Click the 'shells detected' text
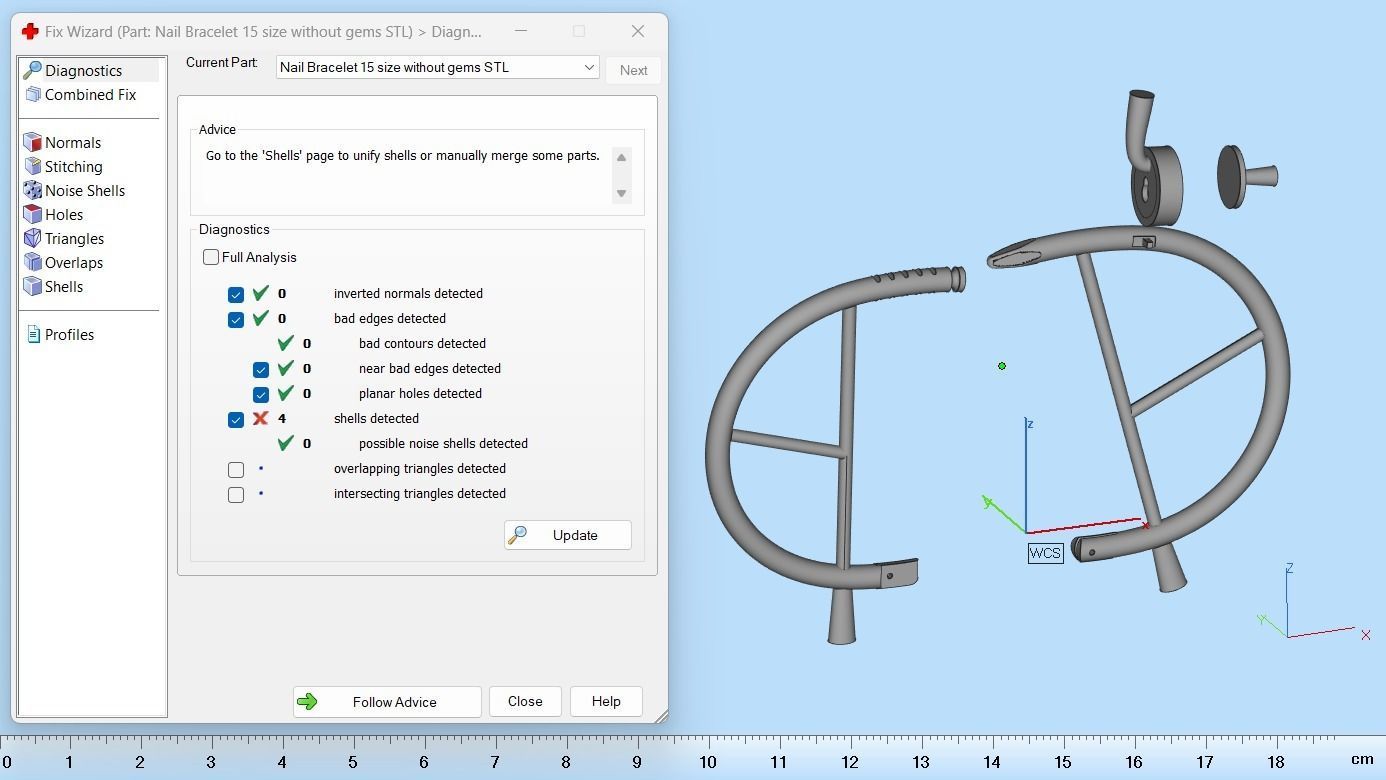Screen dimensions: 1386x780 click(376, 418)
